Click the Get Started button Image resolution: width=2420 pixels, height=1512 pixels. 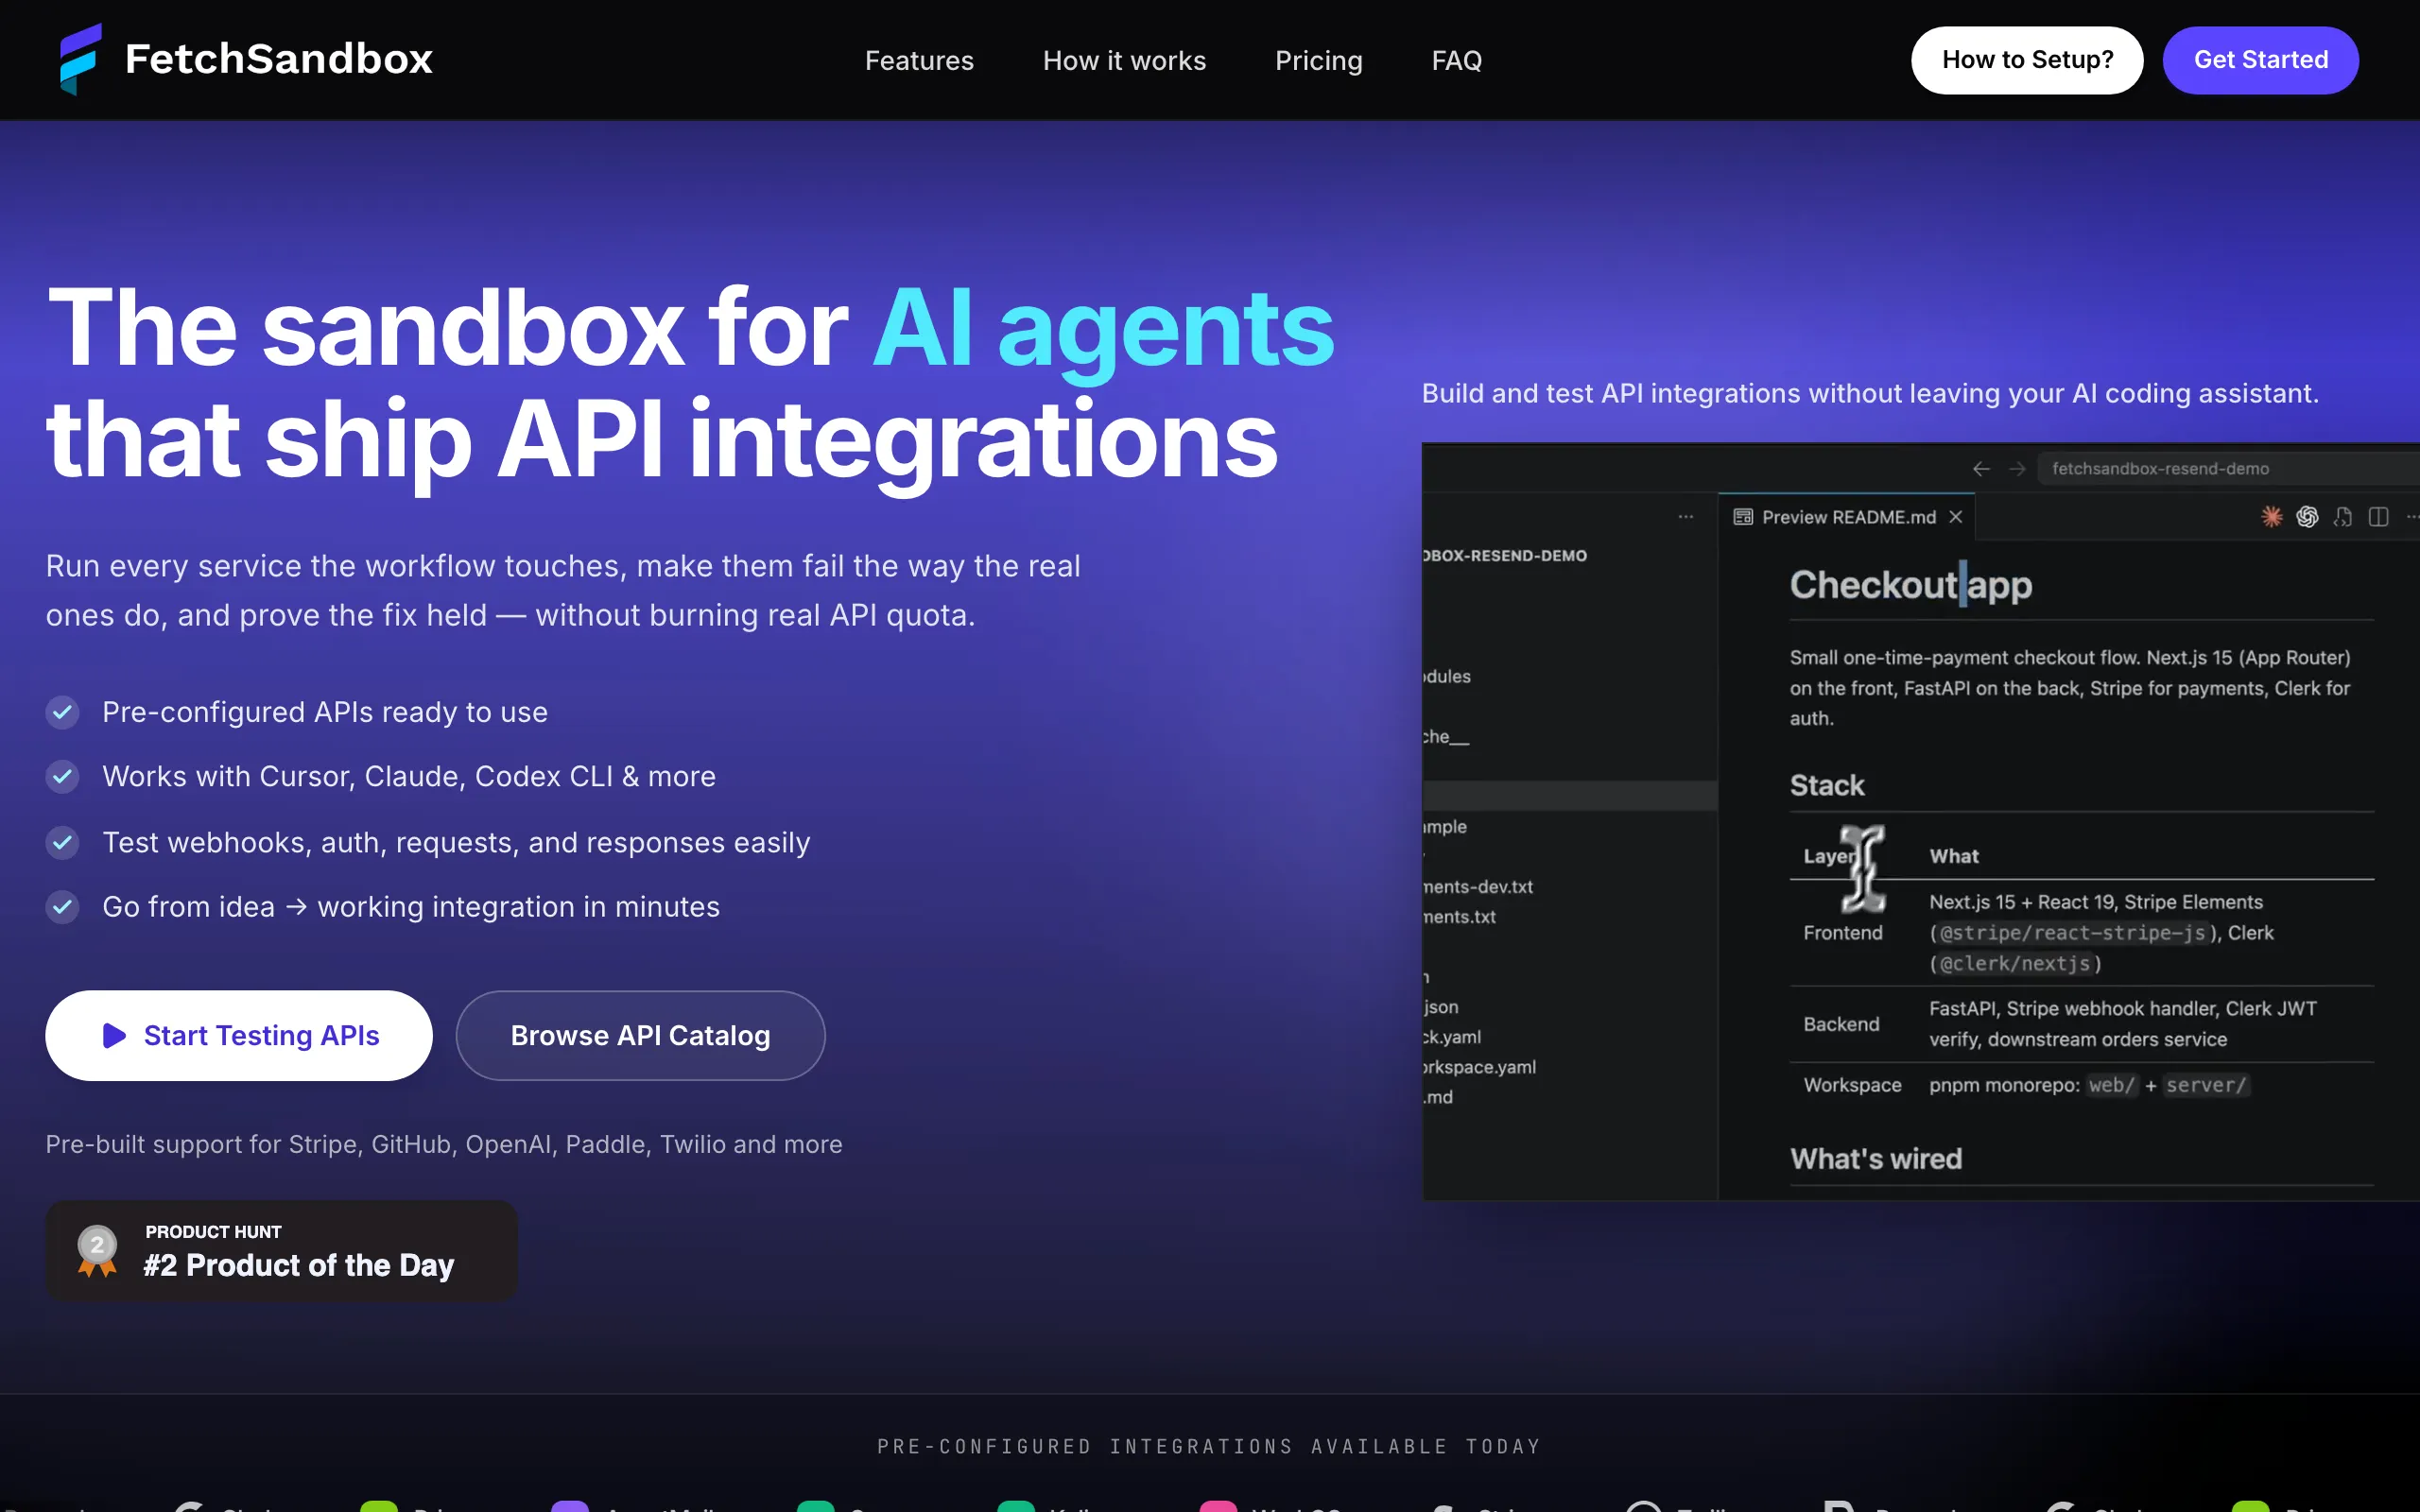tap(2260, 60)
